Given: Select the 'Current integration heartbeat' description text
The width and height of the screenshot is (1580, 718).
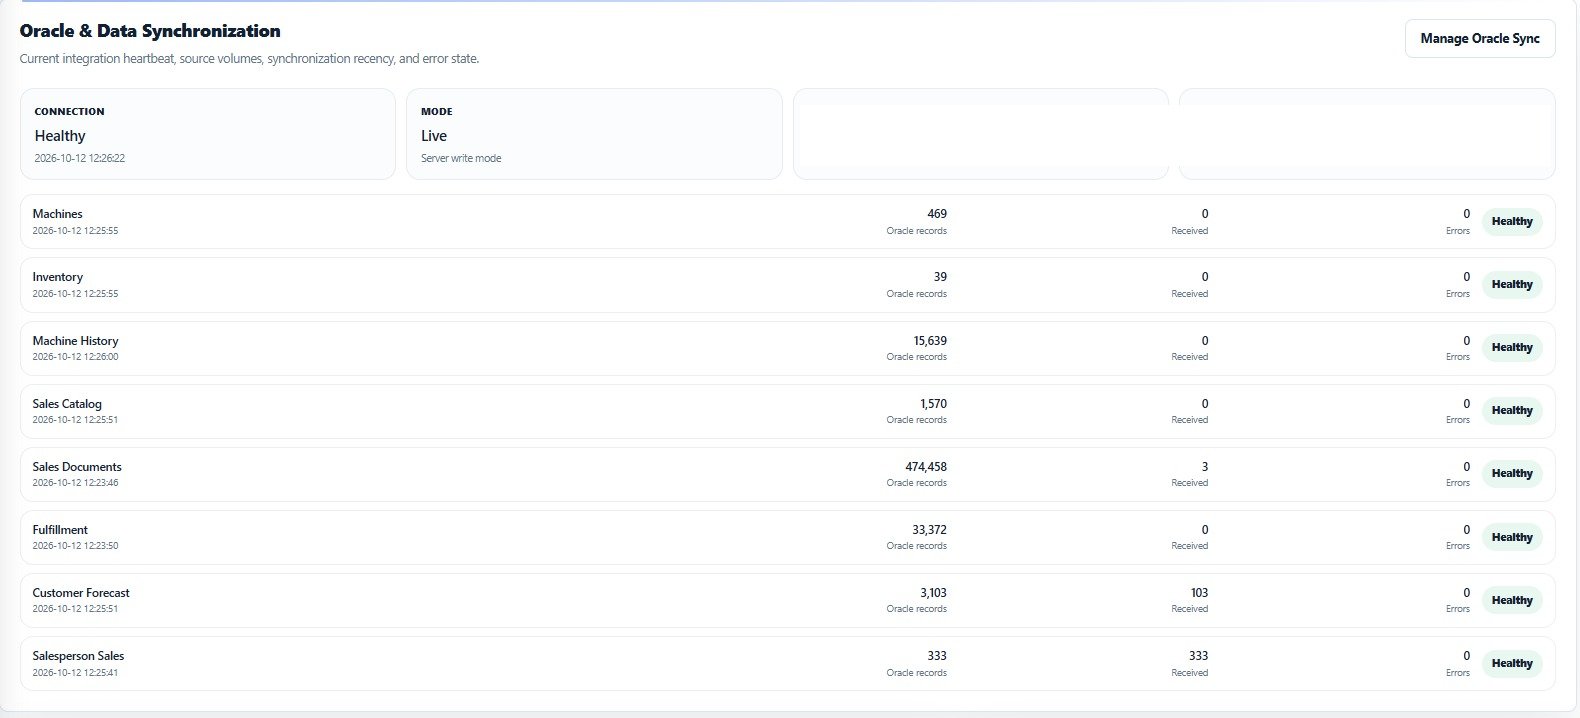Looking at the screenshot, I should click(250, 59).
